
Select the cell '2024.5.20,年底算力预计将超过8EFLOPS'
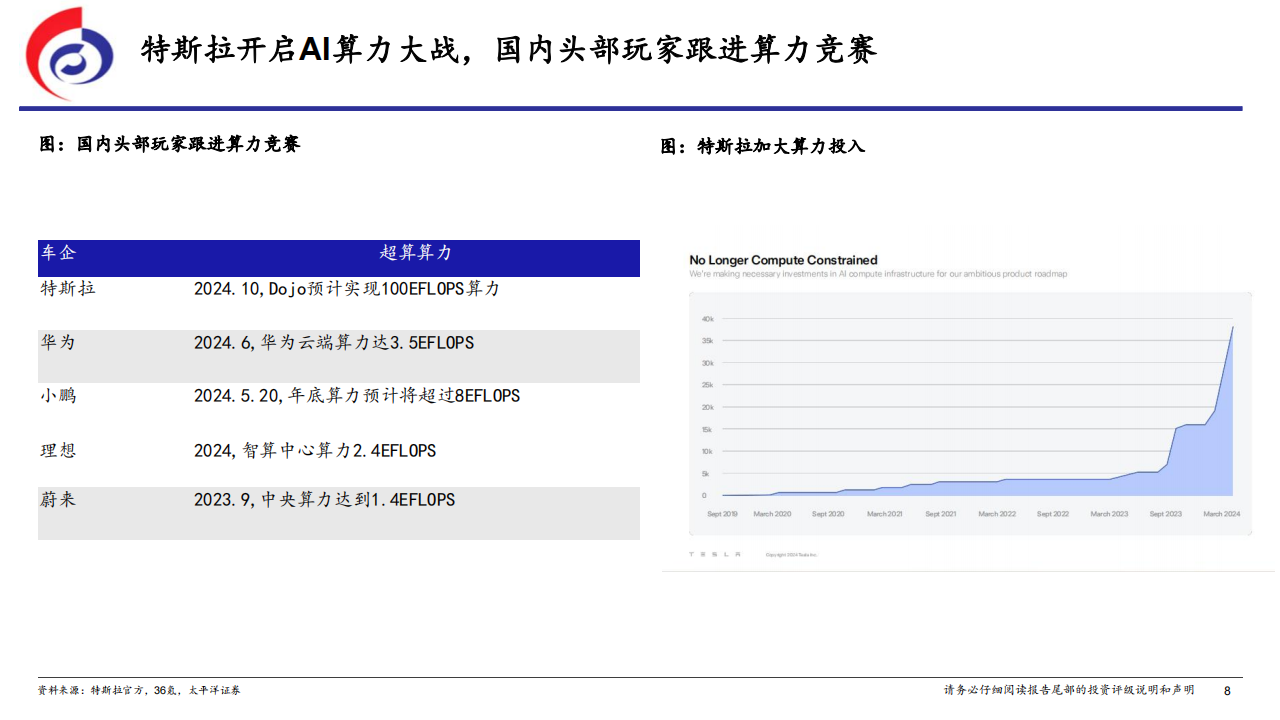[357, 396]
